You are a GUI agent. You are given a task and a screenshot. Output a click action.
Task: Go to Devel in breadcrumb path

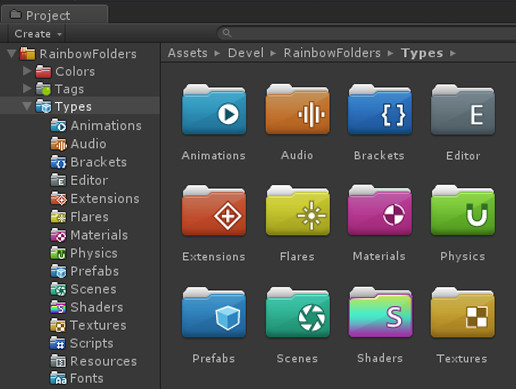tap(246, 53)
